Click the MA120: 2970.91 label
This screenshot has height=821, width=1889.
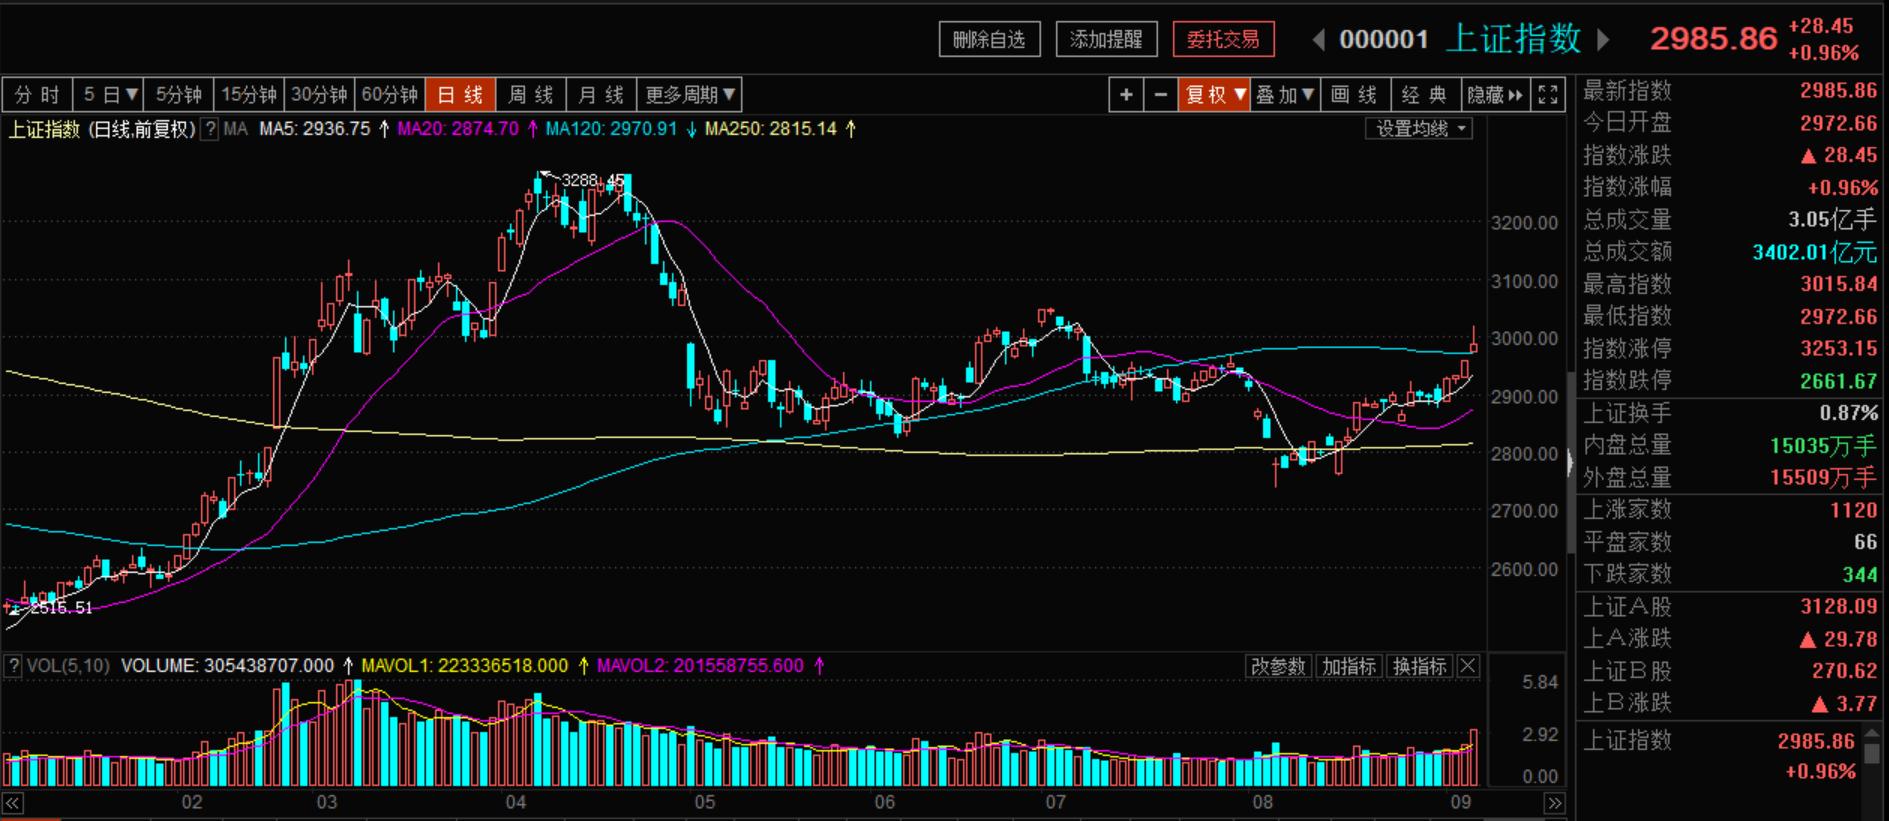611,129
